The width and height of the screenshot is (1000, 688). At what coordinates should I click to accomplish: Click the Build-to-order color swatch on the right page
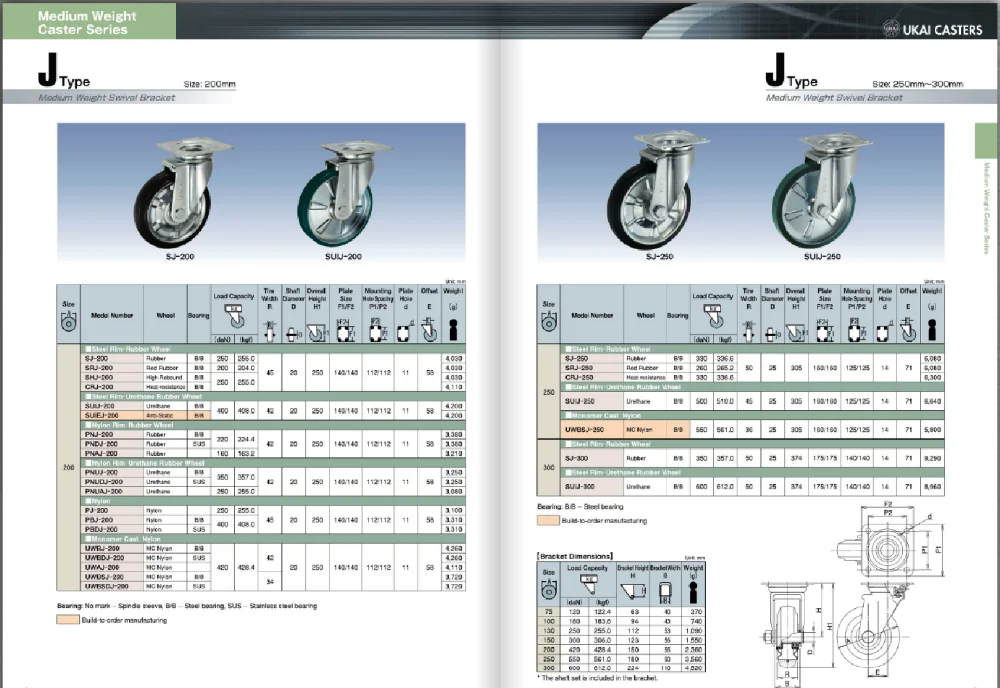click(x=549, y=521)
